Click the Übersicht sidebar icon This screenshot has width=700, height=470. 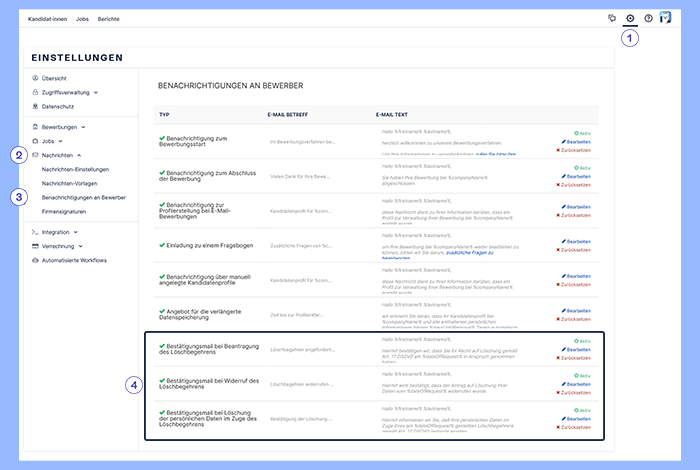click(35, 78)
